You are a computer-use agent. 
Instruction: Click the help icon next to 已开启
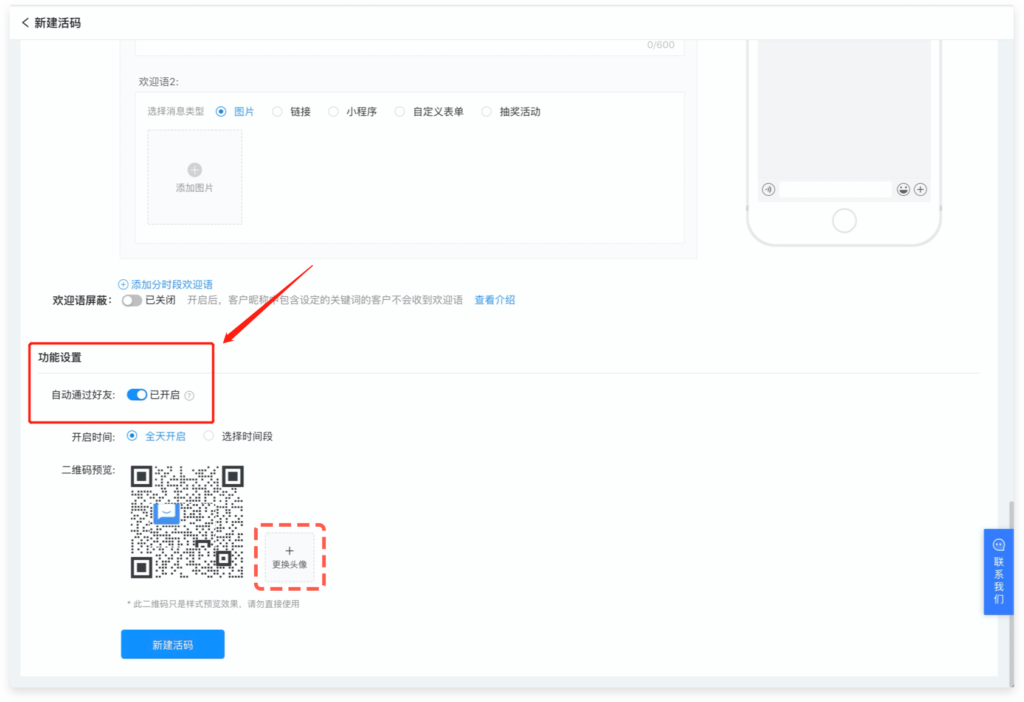pos(189,396)
